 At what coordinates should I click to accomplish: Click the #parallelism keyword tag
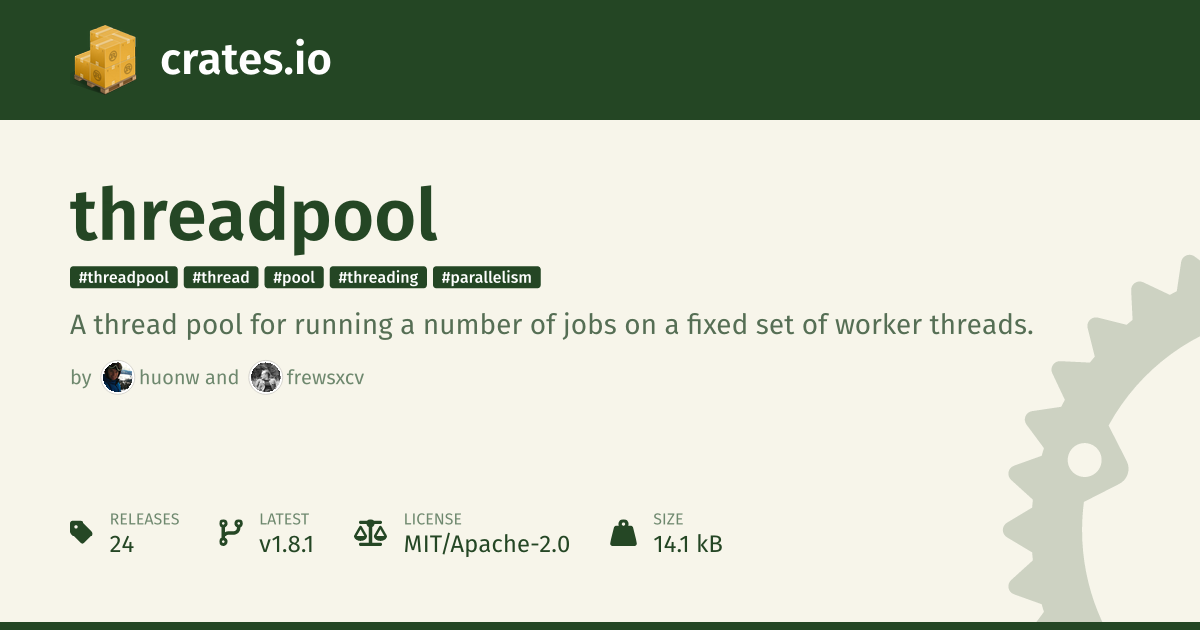tap(487, 278)
